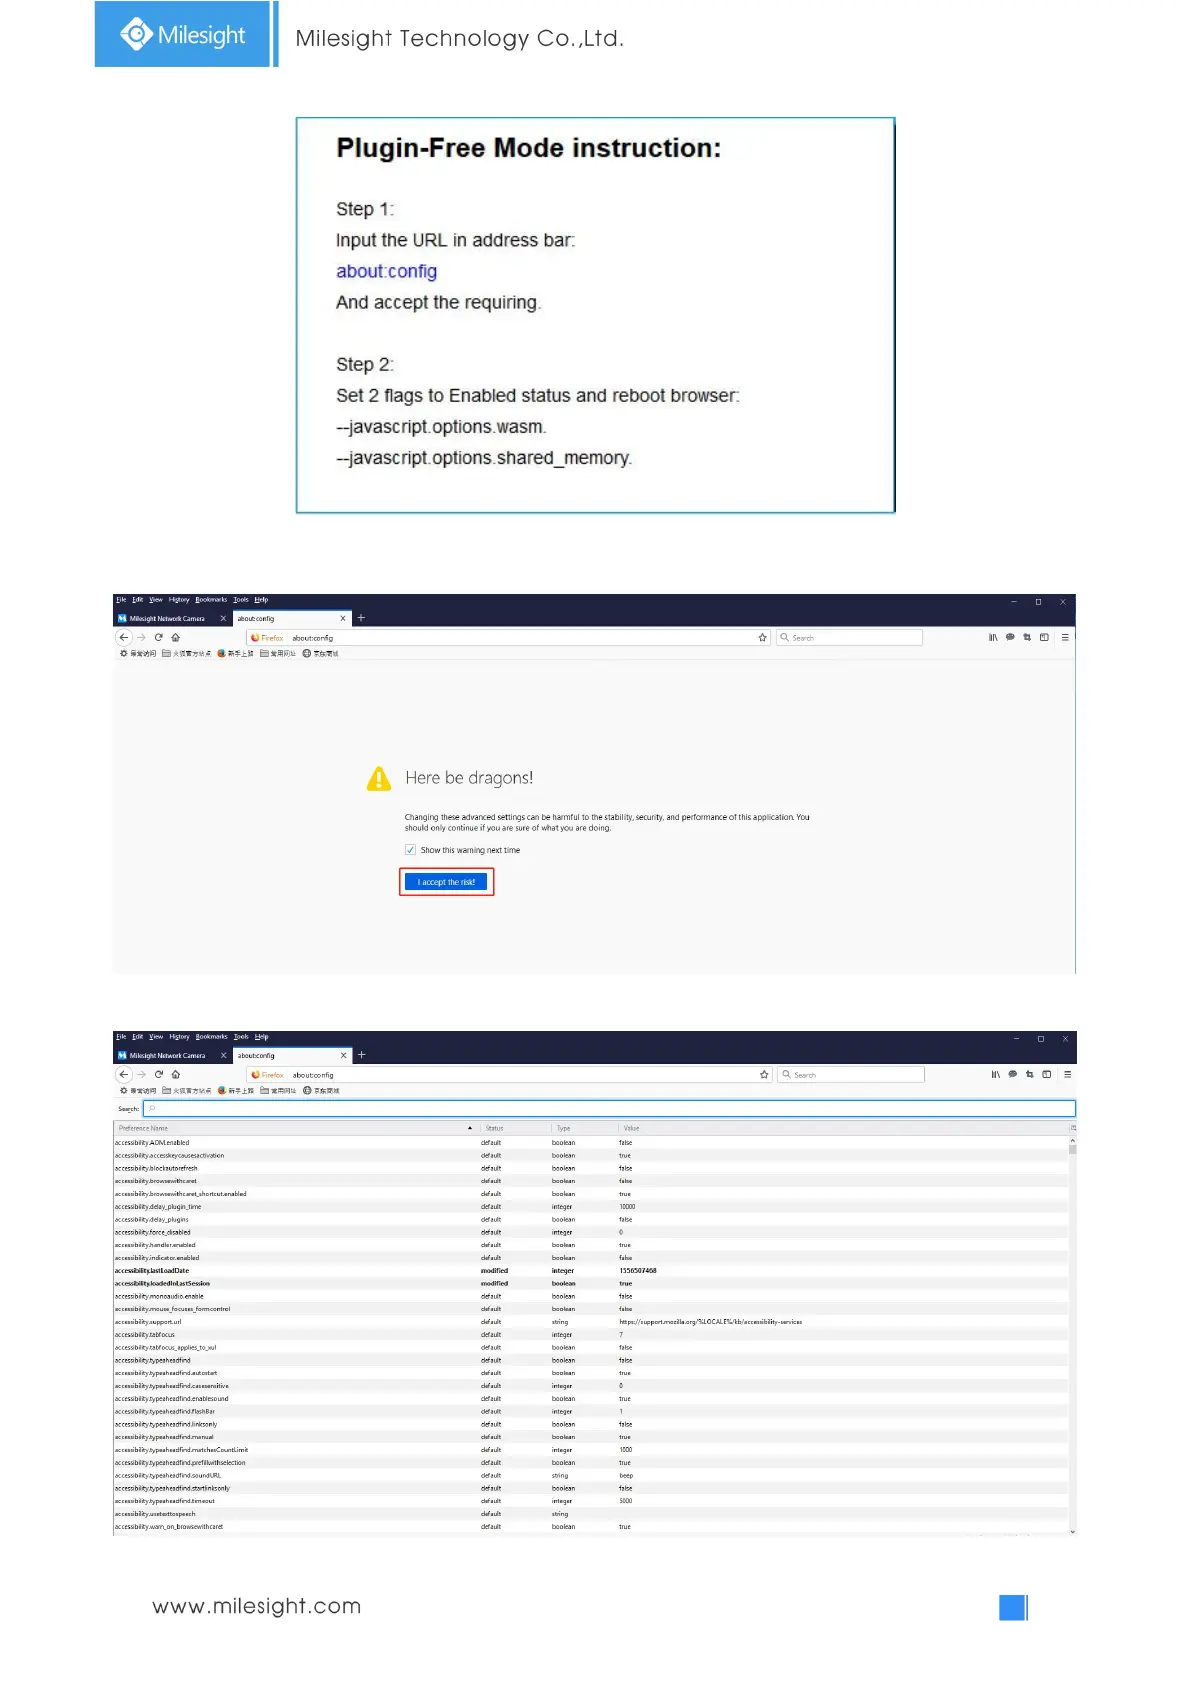
Task: Click the 'I accept the risk!' button
Action: 446,882
